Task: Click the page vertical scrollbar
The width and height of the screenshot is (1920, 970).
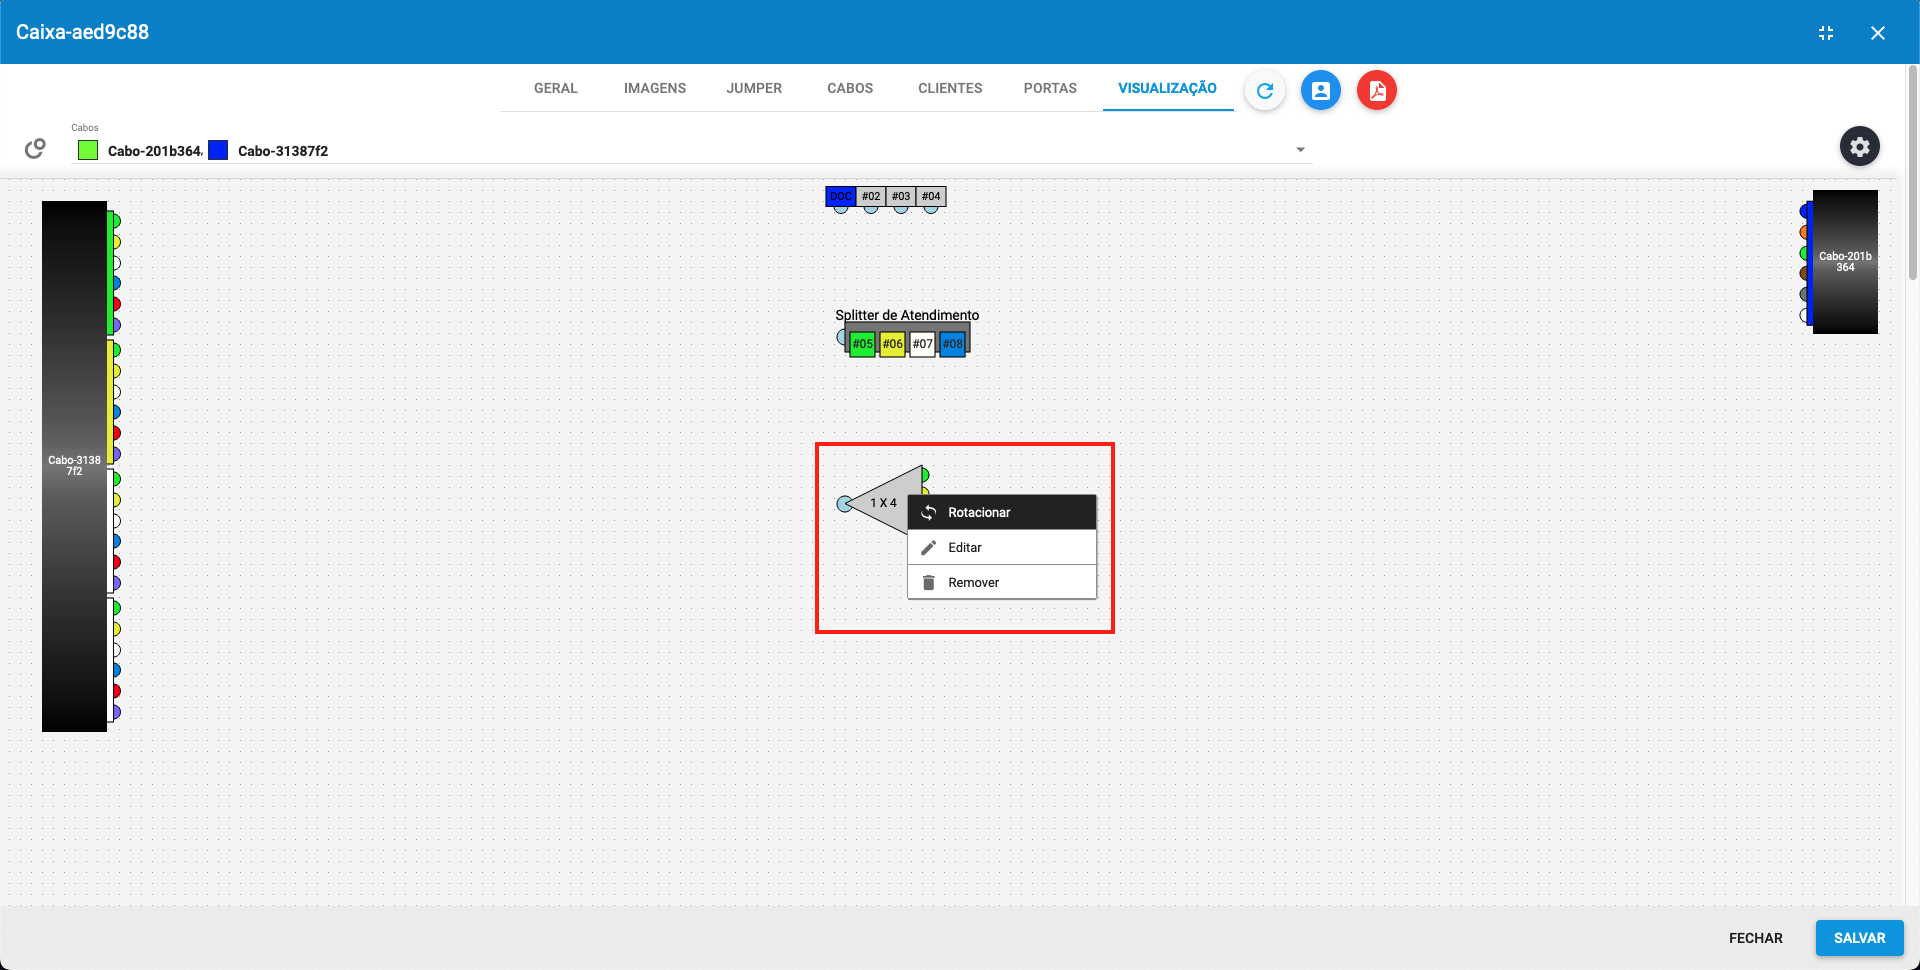Action: [x=1912, y=172]
